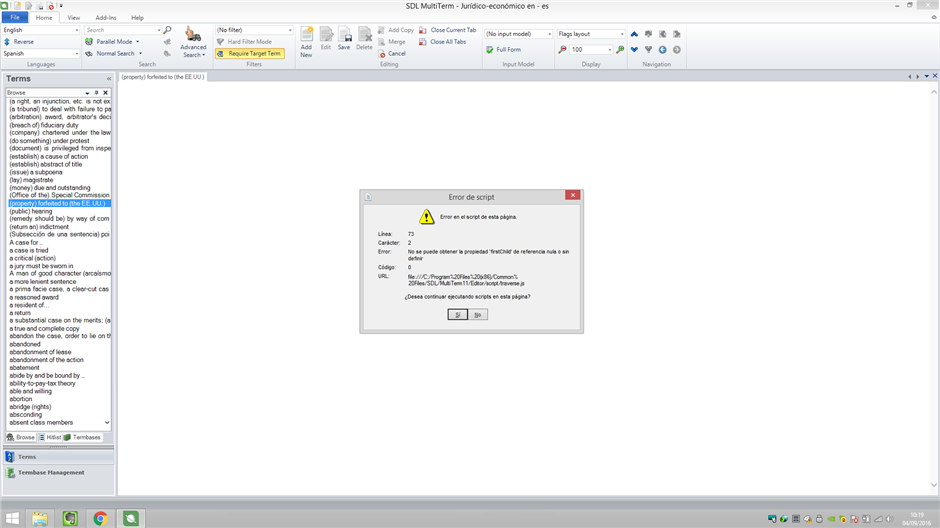Open the Termbases tab
940x528 pixels.
(x=83, y=437)
